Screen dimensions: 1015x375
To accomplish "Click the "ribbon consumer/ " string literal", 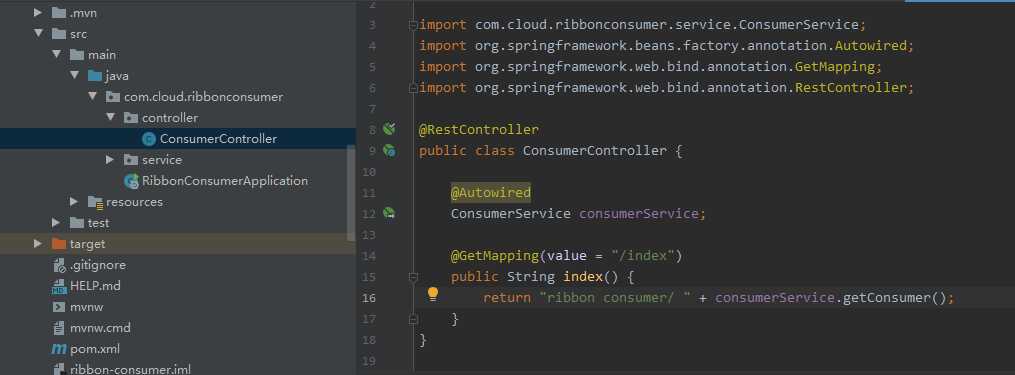I will (x=615, y=298).
